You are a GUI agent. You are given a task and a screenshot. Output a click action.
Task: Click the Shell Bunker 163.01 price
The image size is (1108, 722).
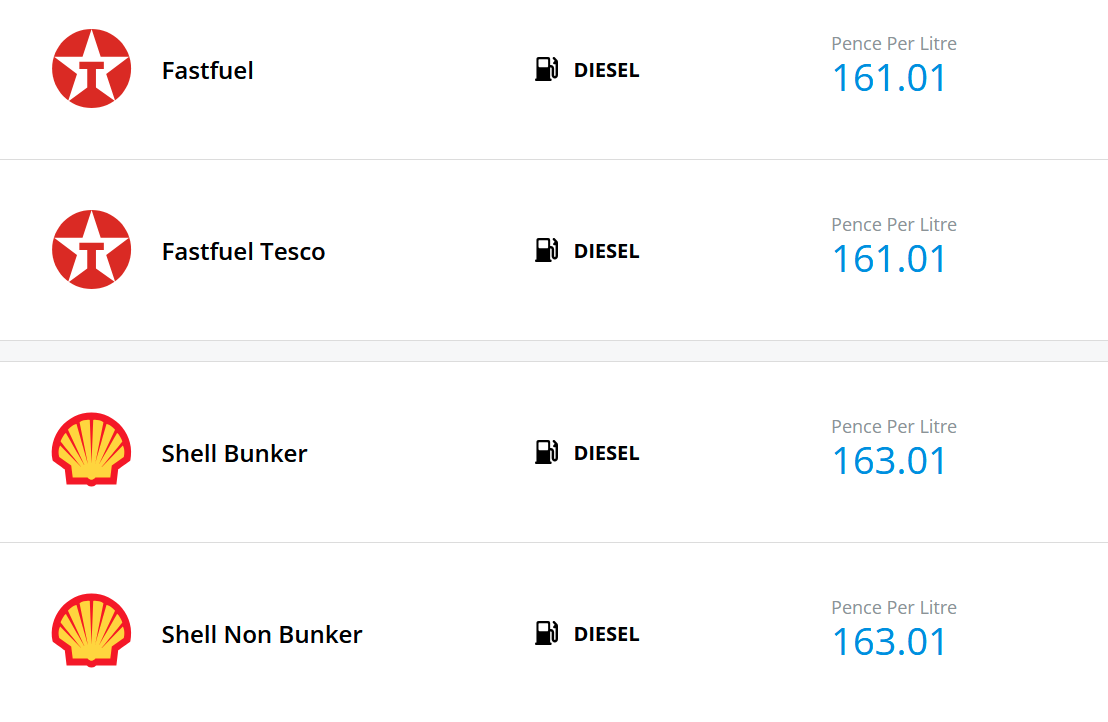pos(889,461)
